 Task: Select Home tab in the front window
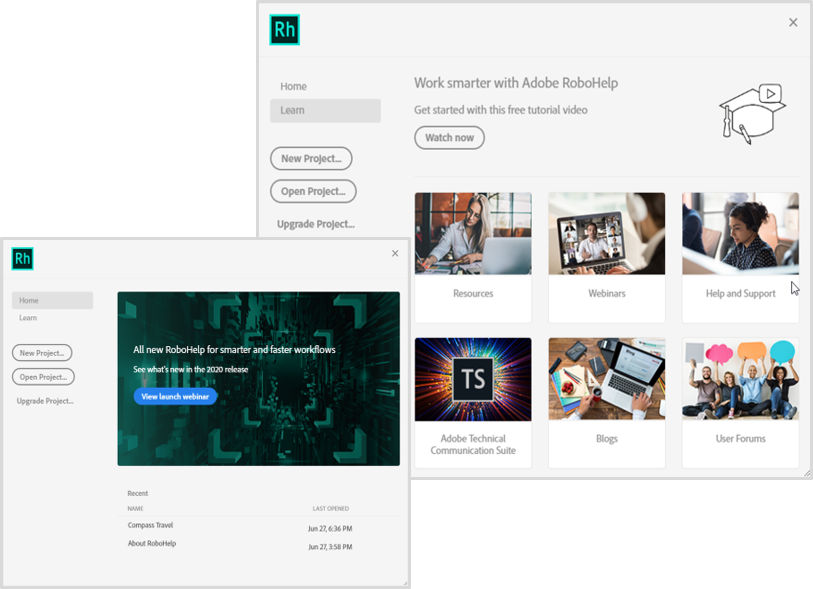[52, 300]
